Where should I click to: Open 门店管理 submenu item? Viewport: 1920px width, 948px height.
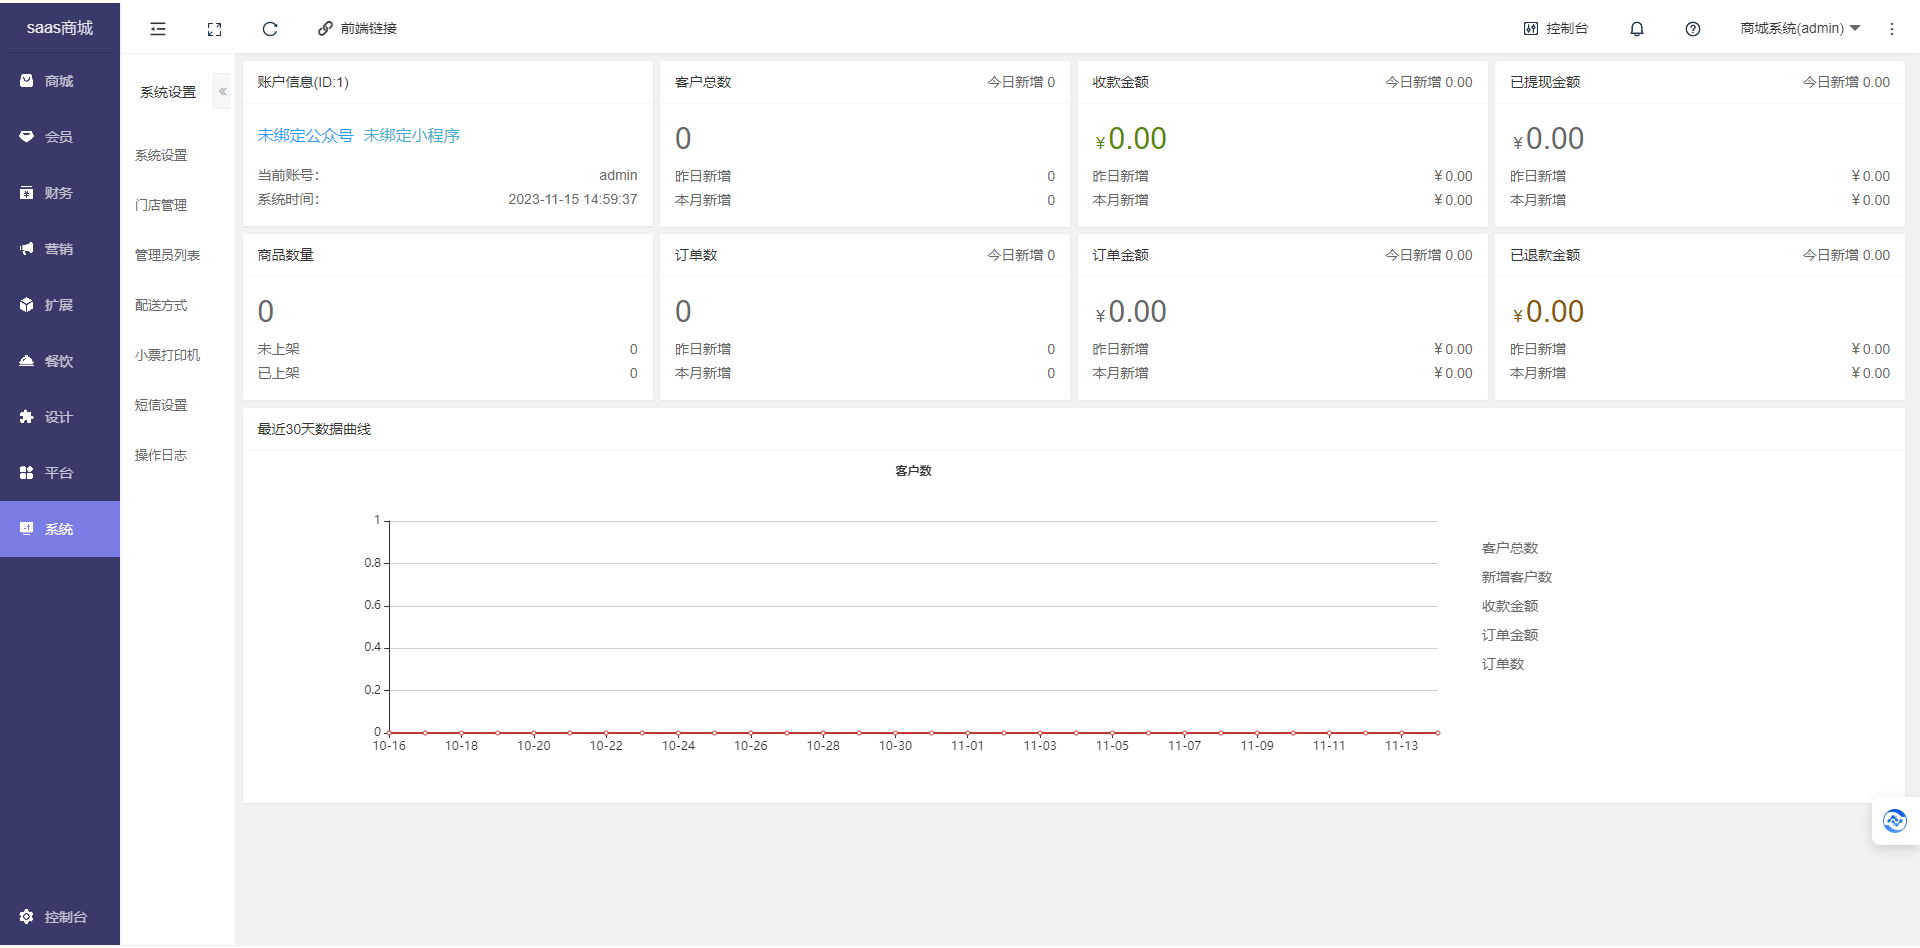(x=162, y=205)
